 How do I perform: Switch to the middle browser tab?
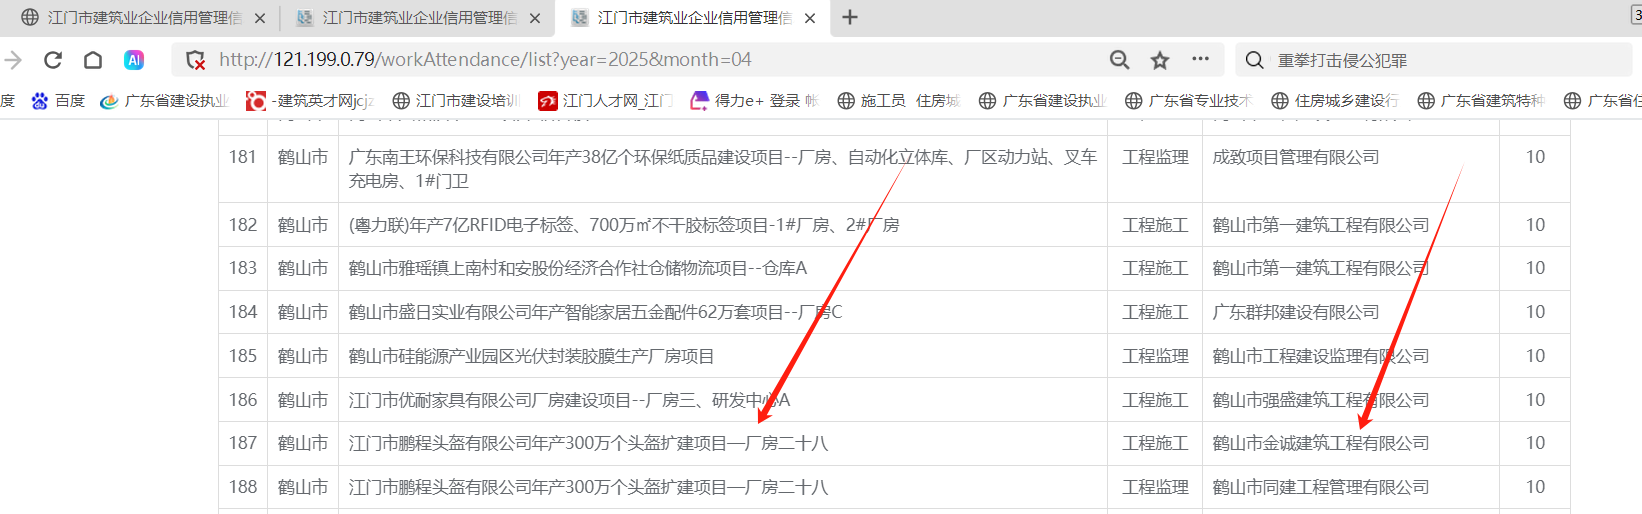(x=416, y=18)
